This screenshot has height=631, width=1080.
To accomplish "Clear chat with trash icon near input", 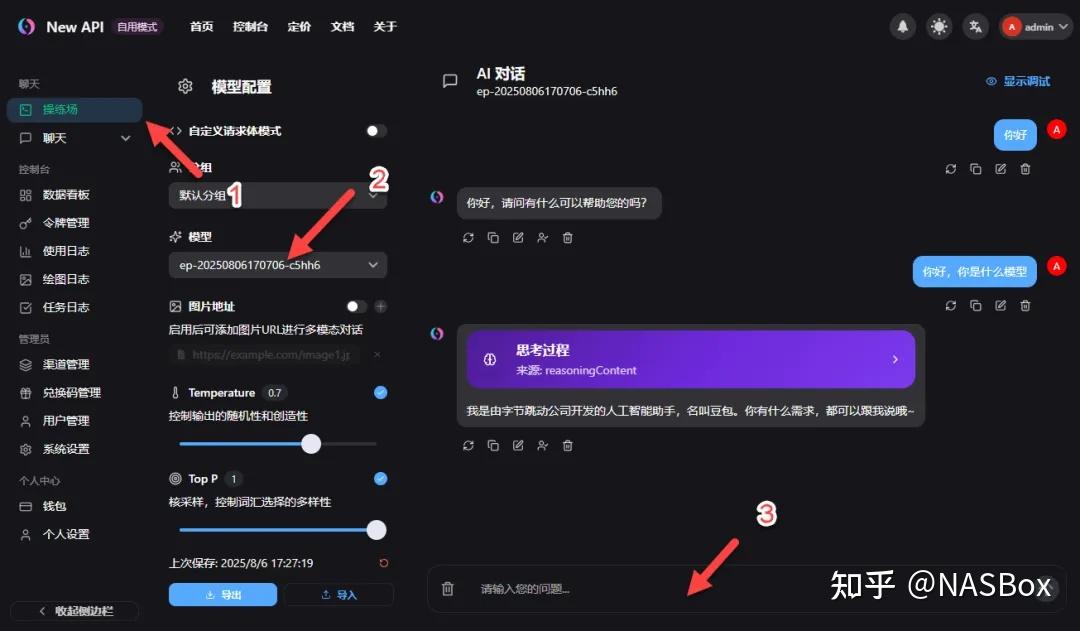I will coord(448,589).
